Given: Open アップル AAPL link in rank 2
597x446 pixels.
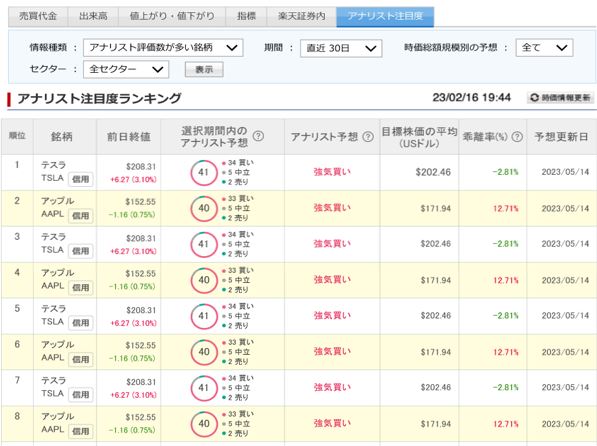Looking at the screenshot, I should pos(57,208).
